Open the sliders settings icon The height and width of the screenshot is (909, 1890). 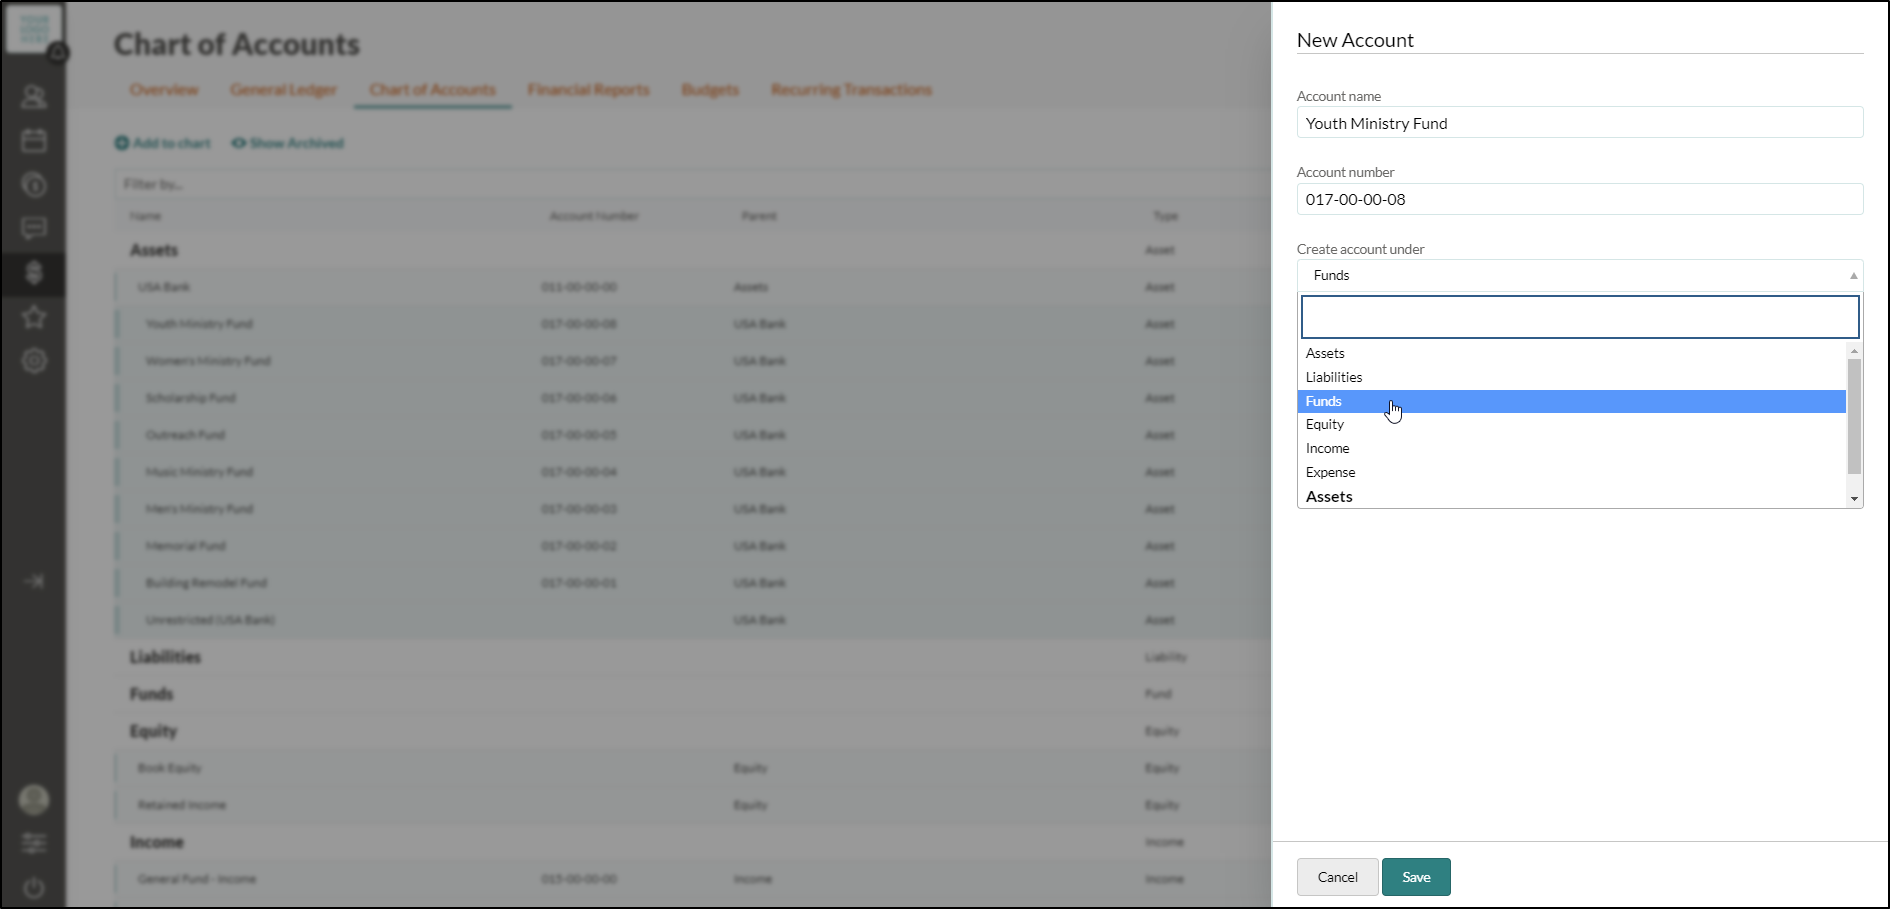(x=34, y=843)
